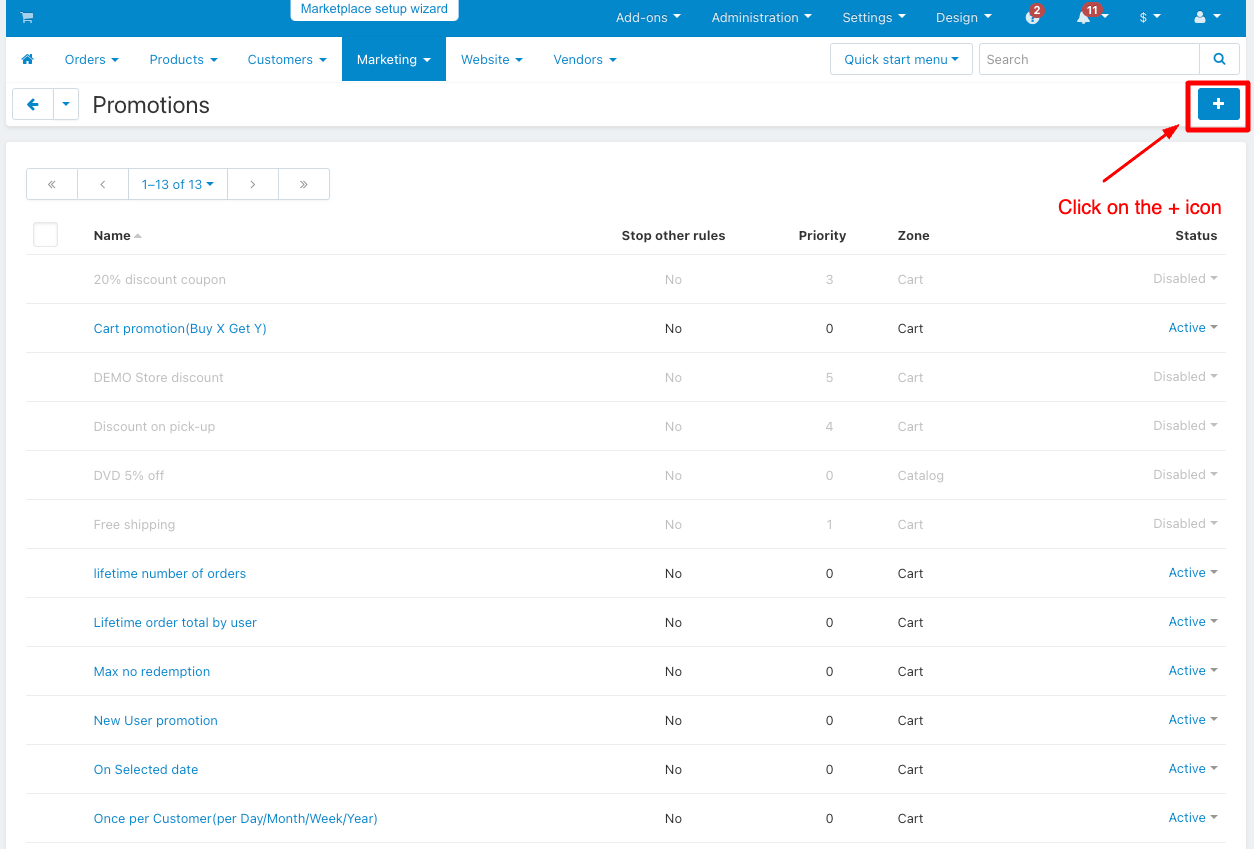Open the Marketing menu
1254x849 pixels.
[393, 60]
